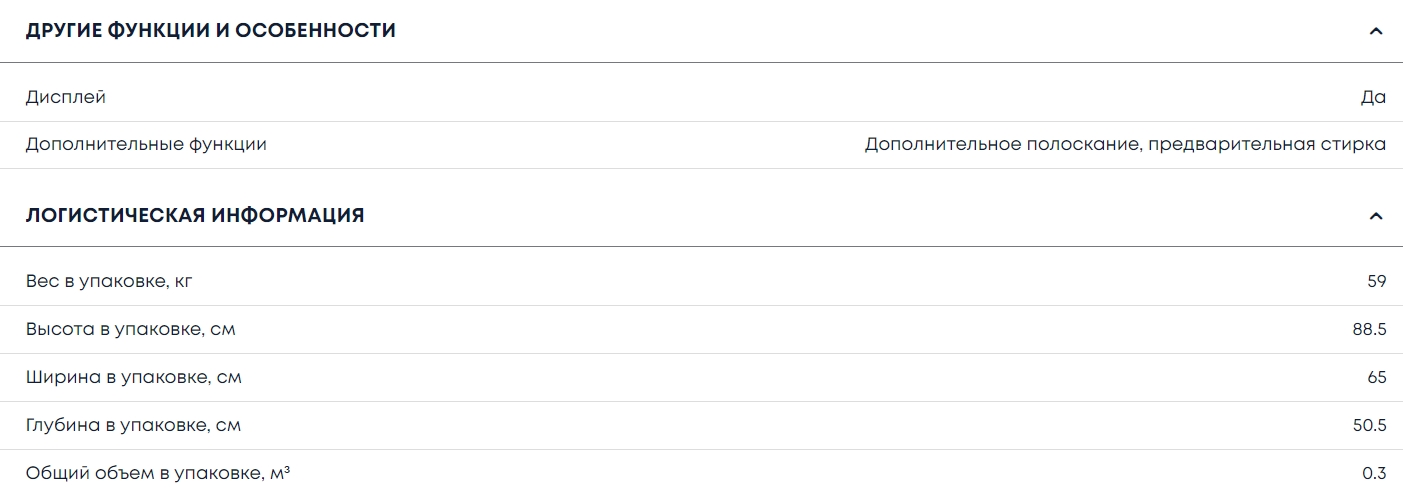
Task: Click the package depth value 50.5
Action: tap(1369, 425)
